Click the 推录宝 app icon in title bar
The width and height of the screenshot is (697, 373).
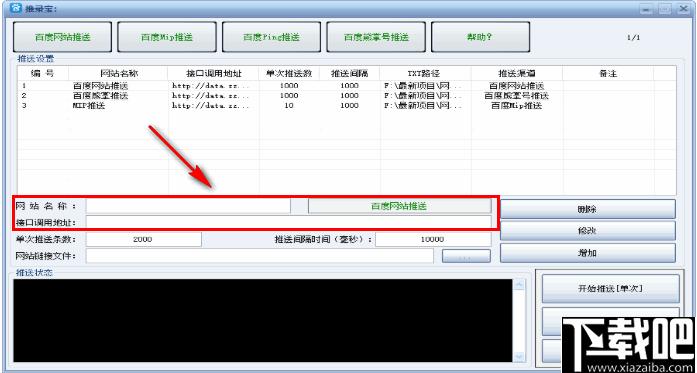coord(16,8)
